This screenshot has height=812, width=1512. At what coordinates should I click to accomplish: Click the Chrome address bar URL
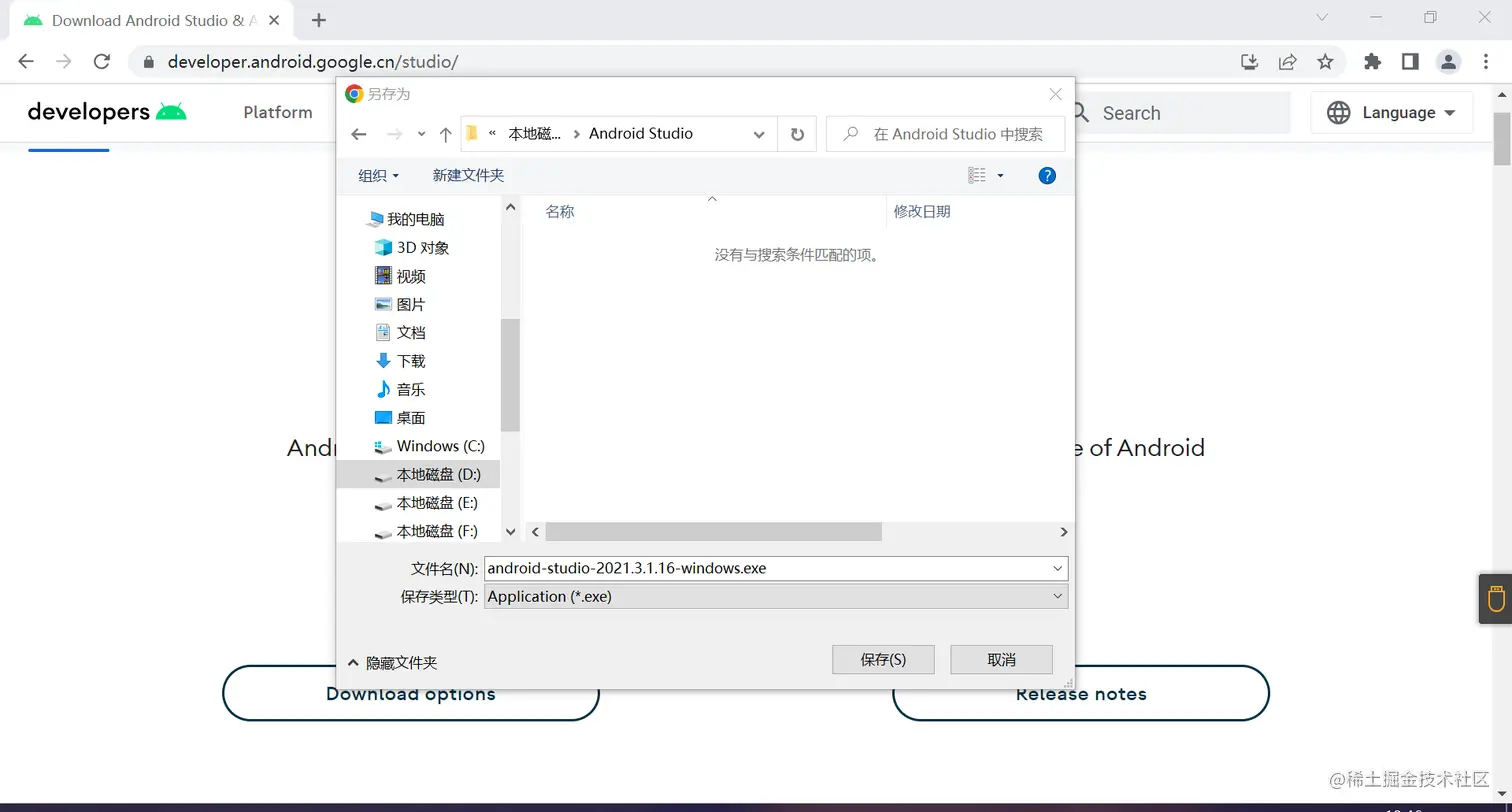point(313,62)
